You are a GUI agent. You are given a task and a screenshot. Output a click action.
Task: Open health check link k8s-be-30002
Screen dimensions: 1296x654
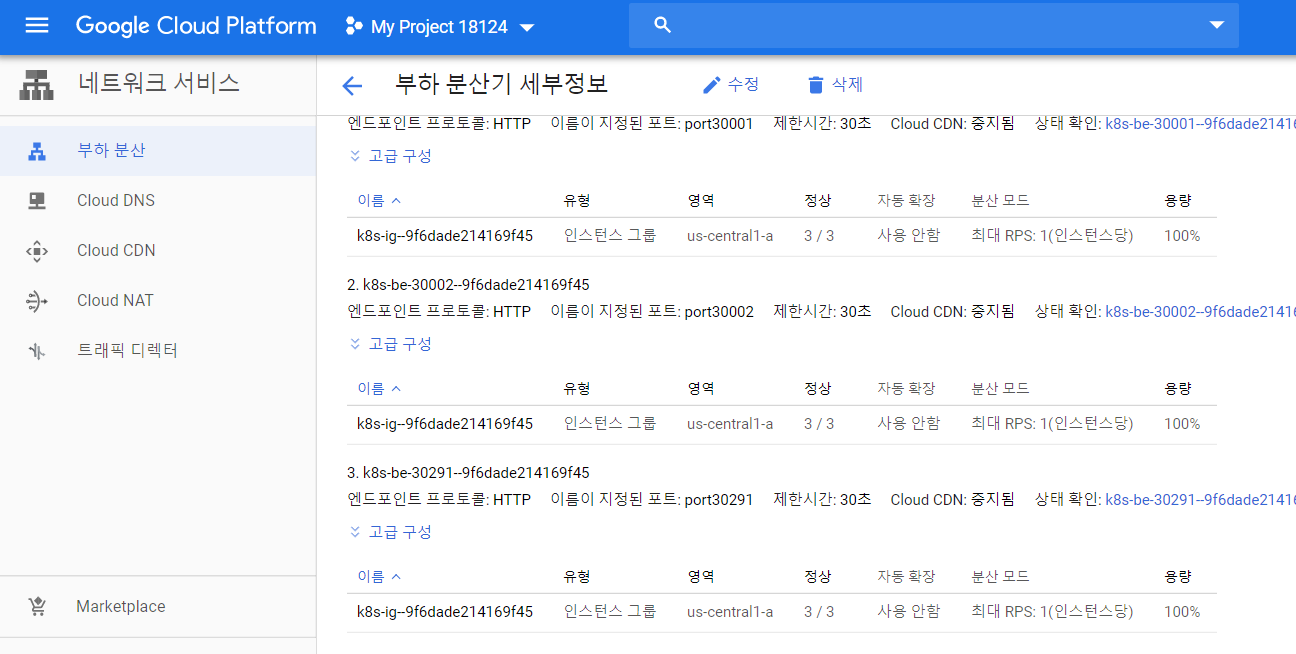(x=1200, y=311)
